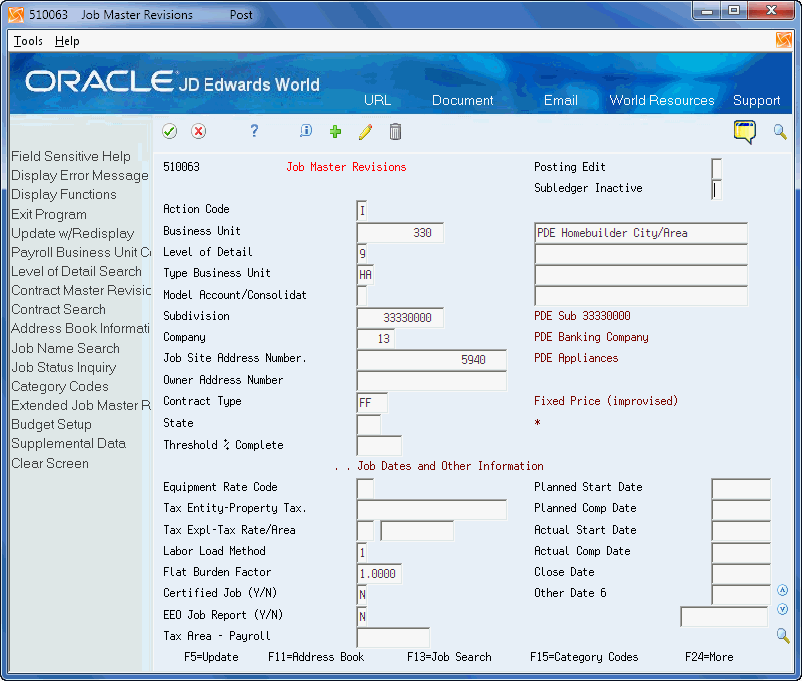Click the Email banner link
The image size is (802, 681).
coord(561,100)
